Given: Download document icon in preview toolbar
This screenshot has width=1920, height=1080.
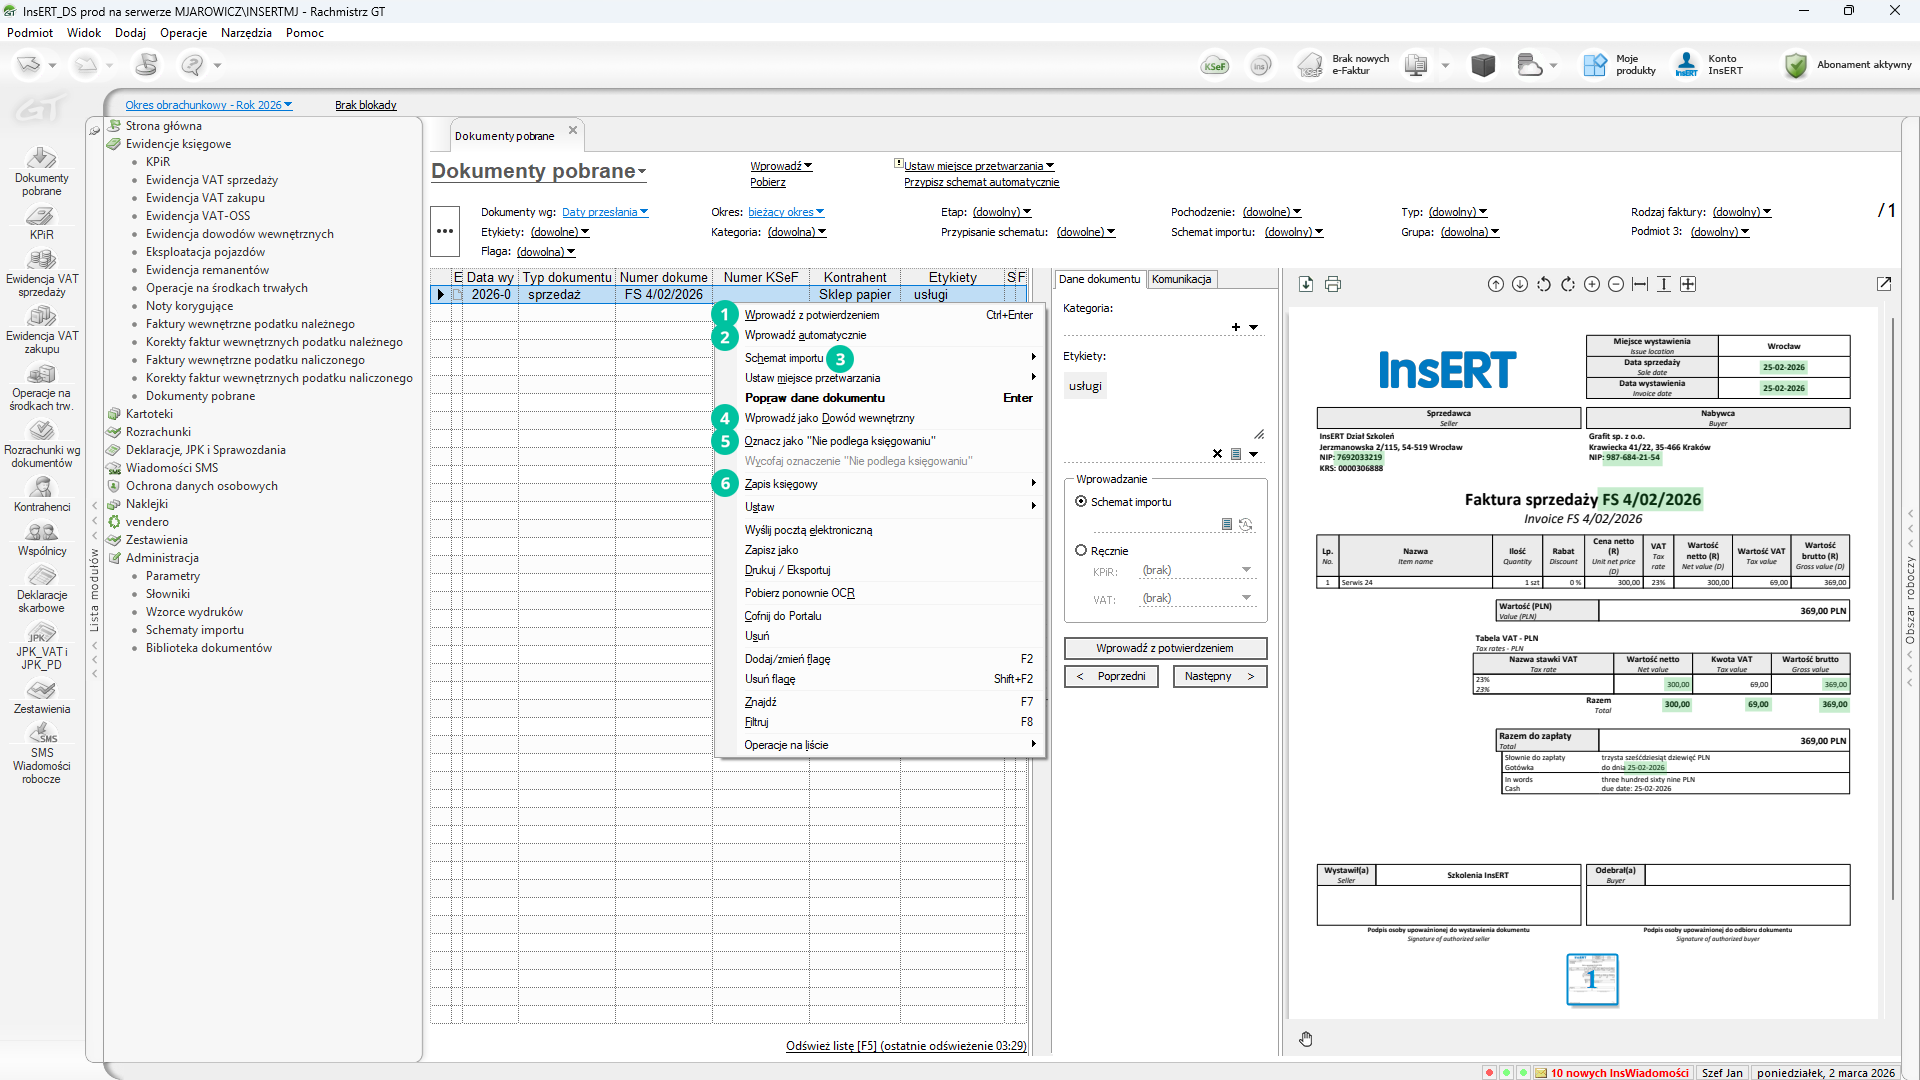Looking at the screenshot, I should coord(1306,285).
